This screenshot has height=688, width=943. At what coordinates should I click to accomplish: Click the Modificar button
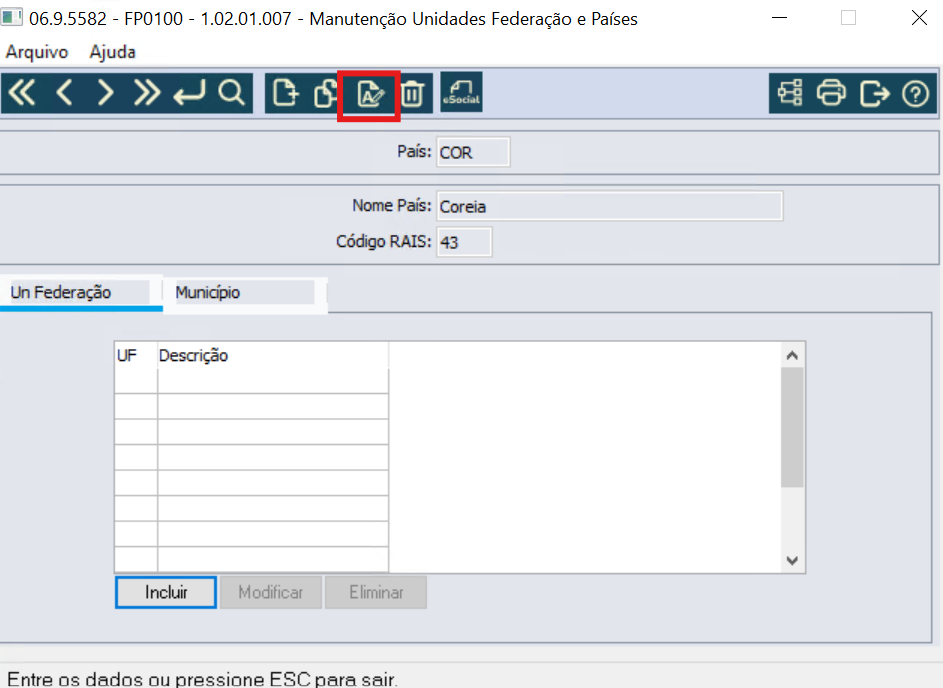[x=271, y=592]
